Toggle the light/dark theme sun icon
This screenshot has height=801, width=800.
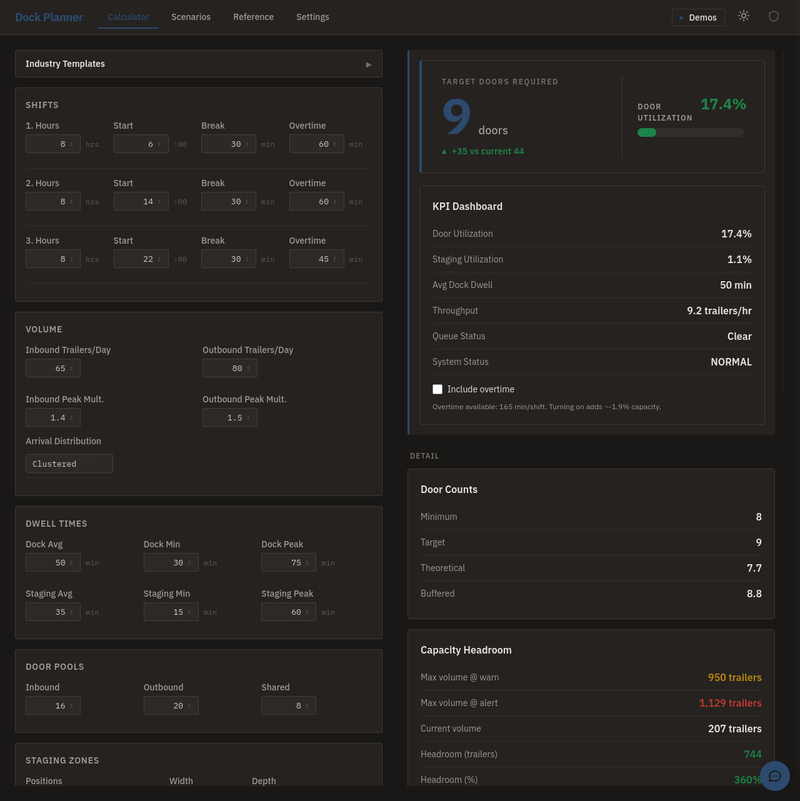[x=743, y=16]
